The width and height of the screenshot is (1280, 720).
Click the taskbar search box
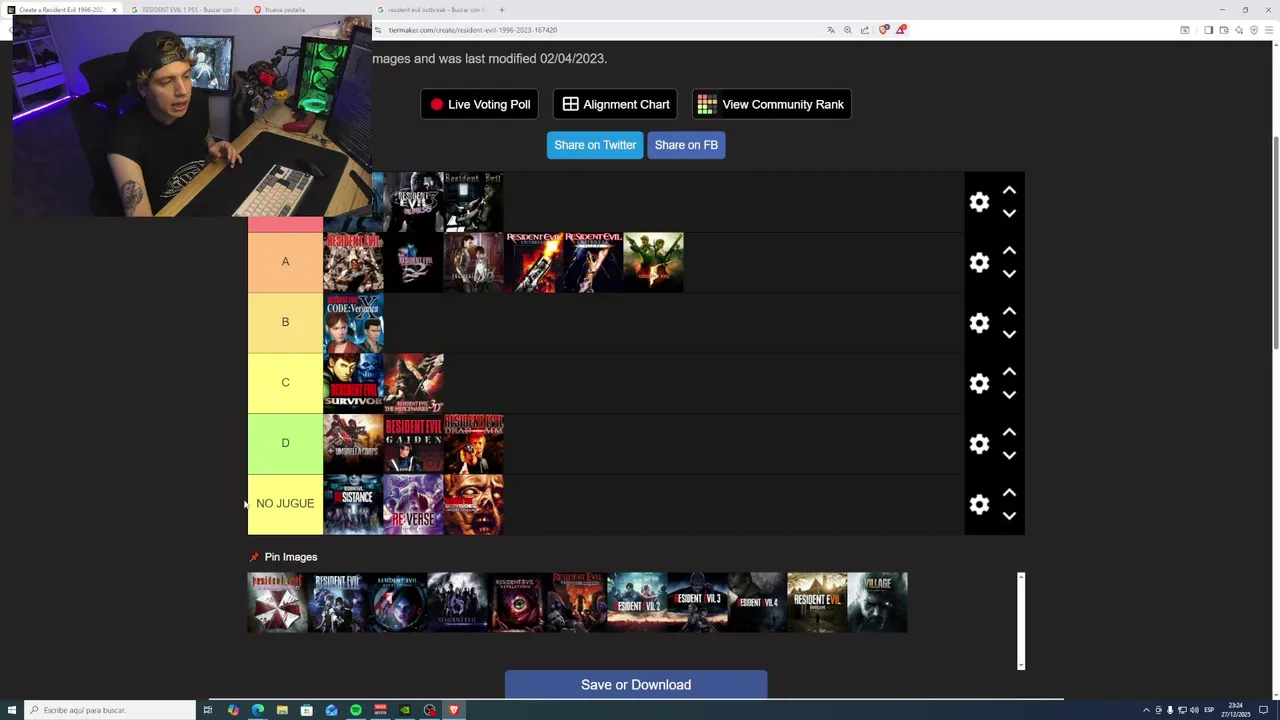click(110, 710)
